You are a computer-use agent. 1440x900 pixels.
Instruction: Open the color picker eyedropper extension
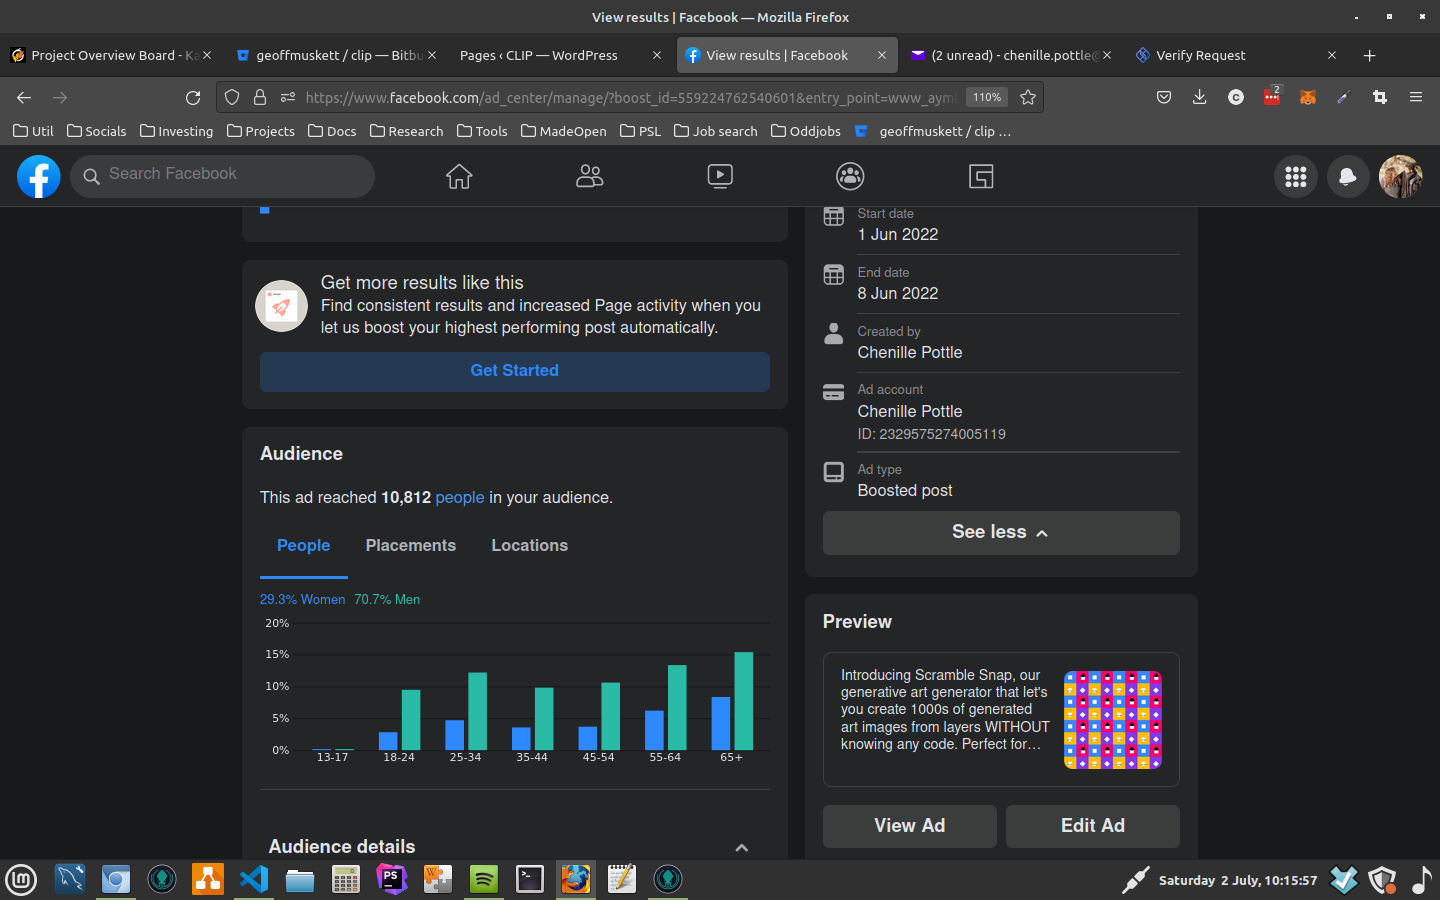[1343, 97]
